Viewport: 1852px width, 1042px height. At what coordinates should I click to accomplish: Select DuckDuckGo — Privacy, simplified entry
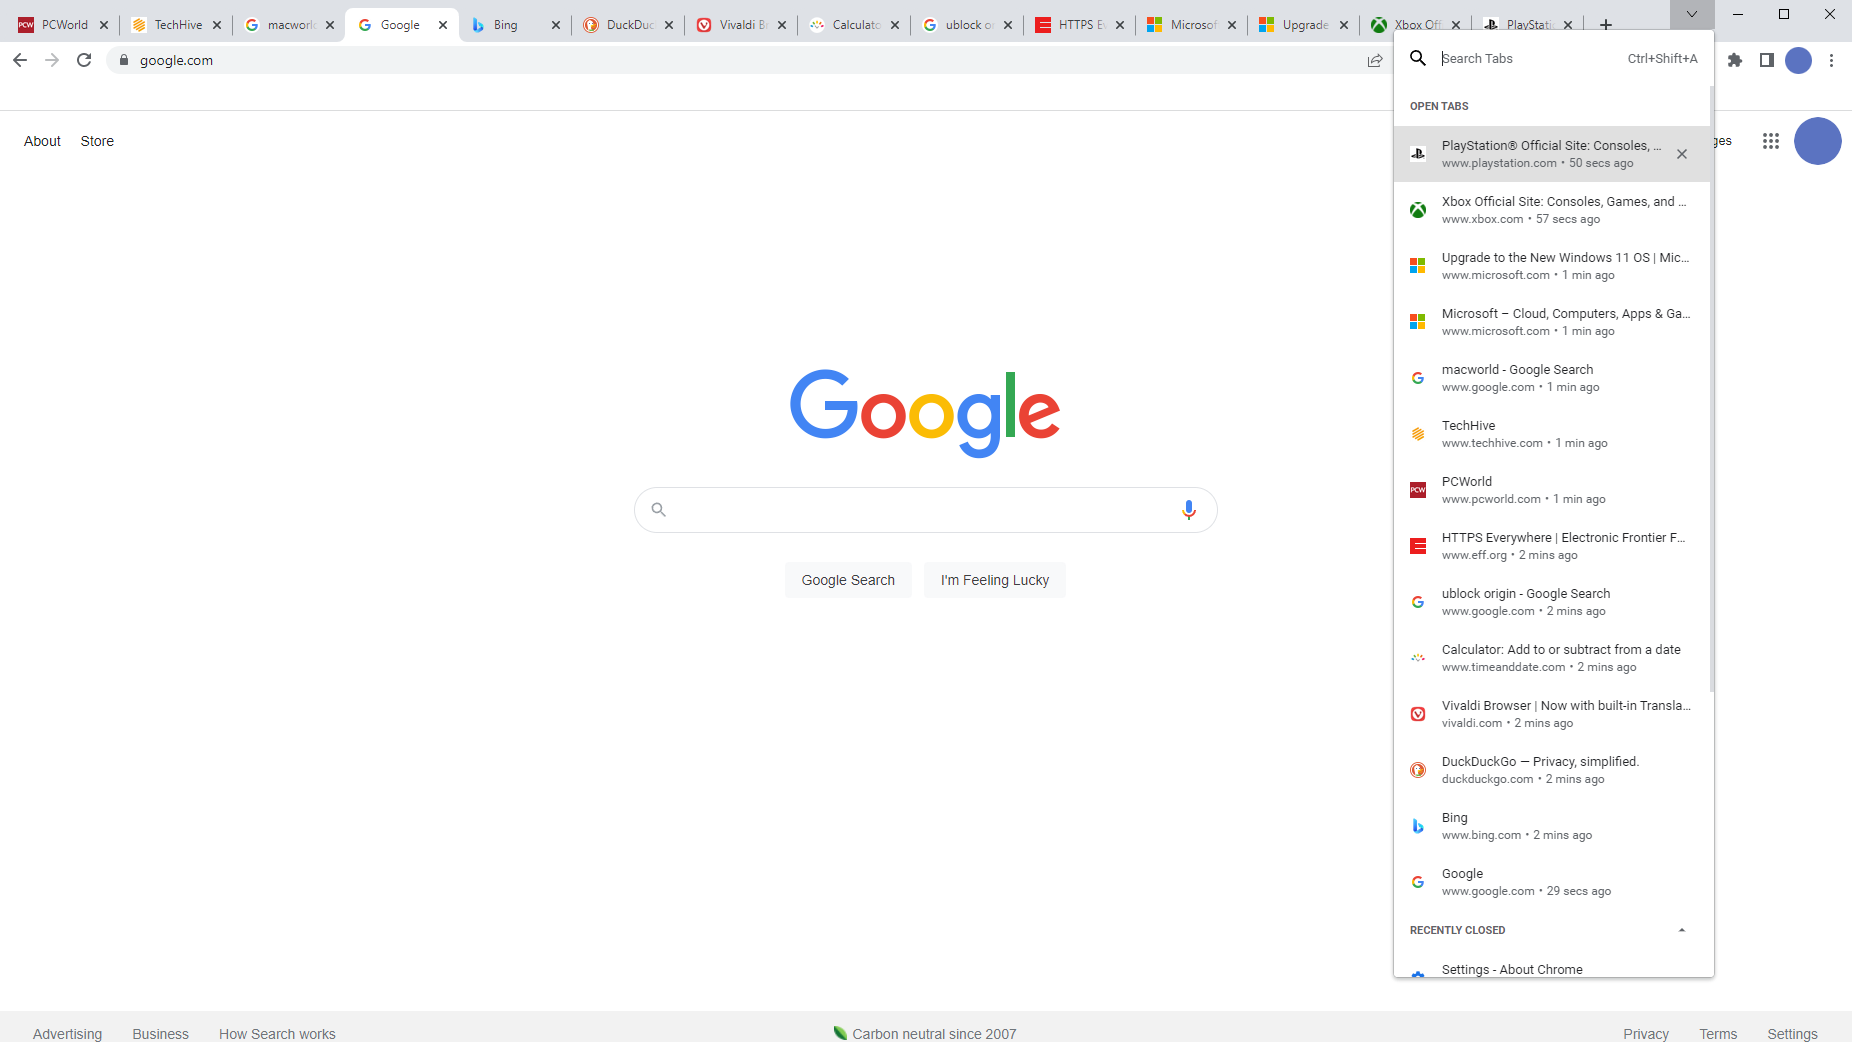pyautogui.click(x=1552, y=770)
